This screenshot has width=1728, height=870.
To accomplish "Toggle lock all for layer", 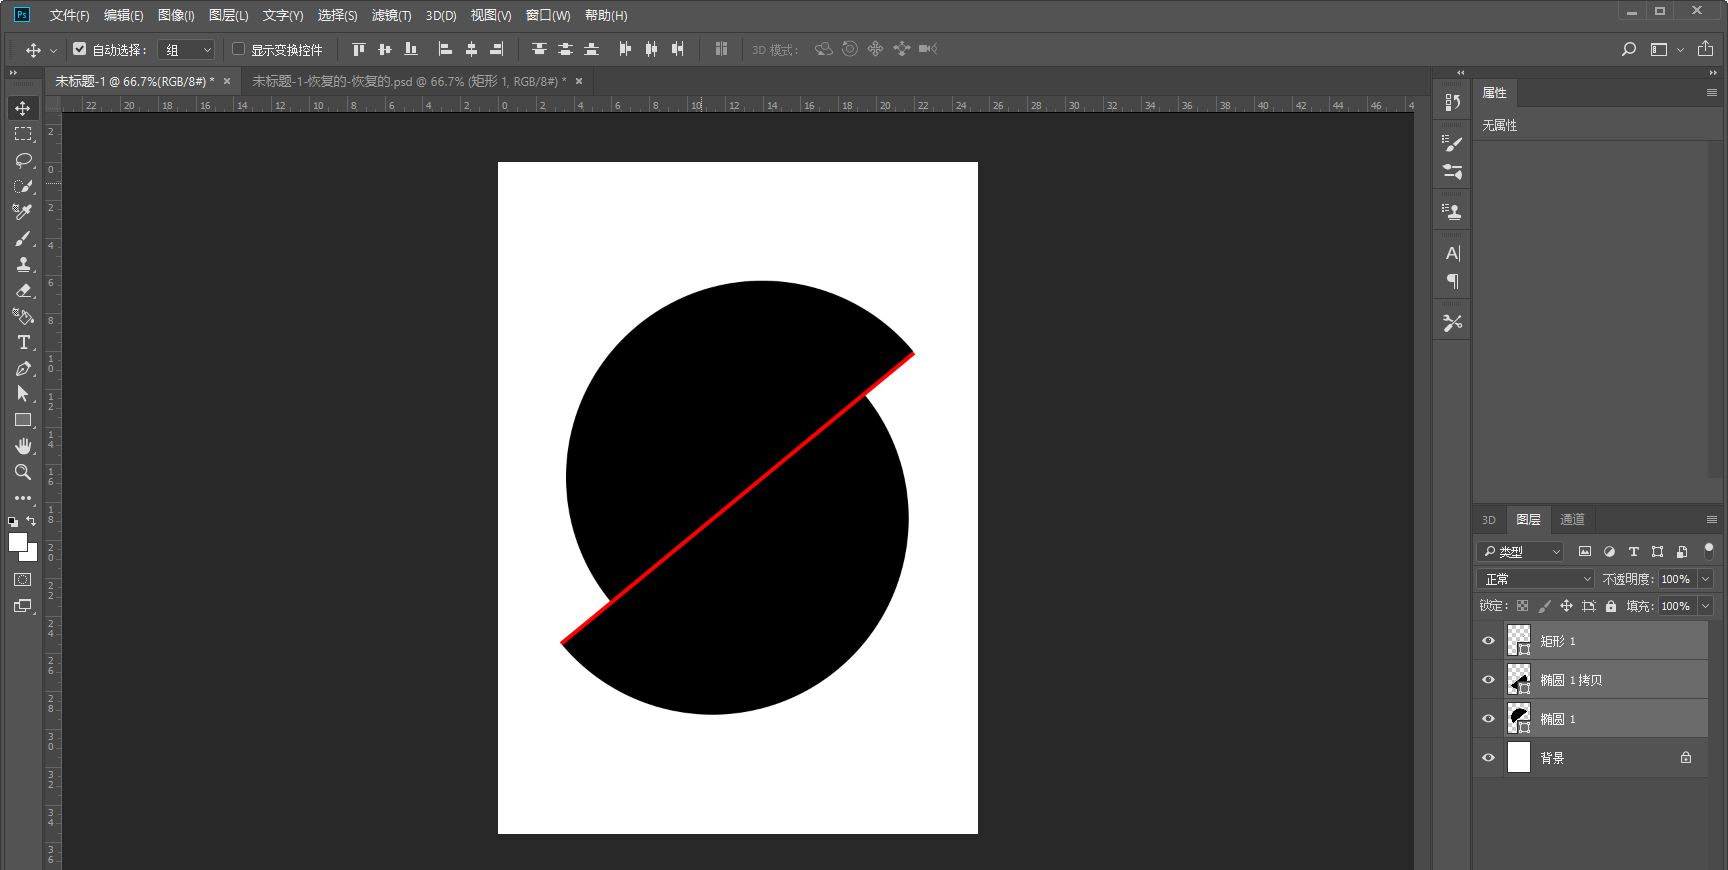I will (1610, 606).
